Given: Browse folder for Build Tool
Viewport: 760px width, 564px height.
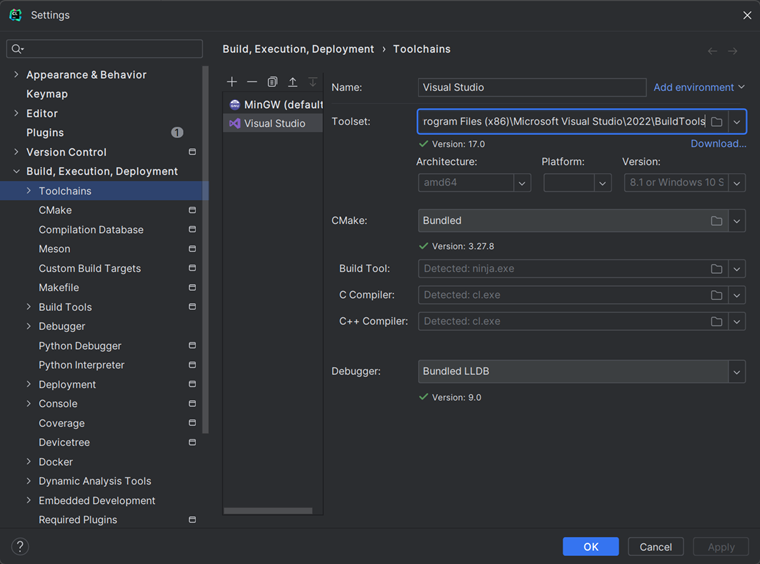Looking at the screenshot, I should pos(716,269).
